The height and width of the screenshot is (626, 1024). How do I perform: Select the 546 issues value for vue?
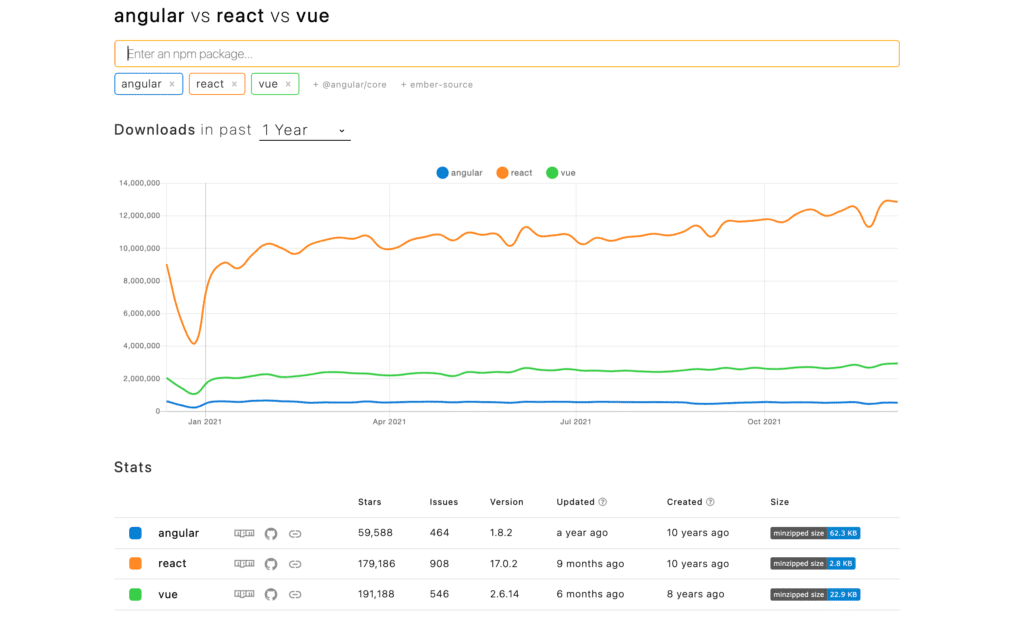[440, 594]
